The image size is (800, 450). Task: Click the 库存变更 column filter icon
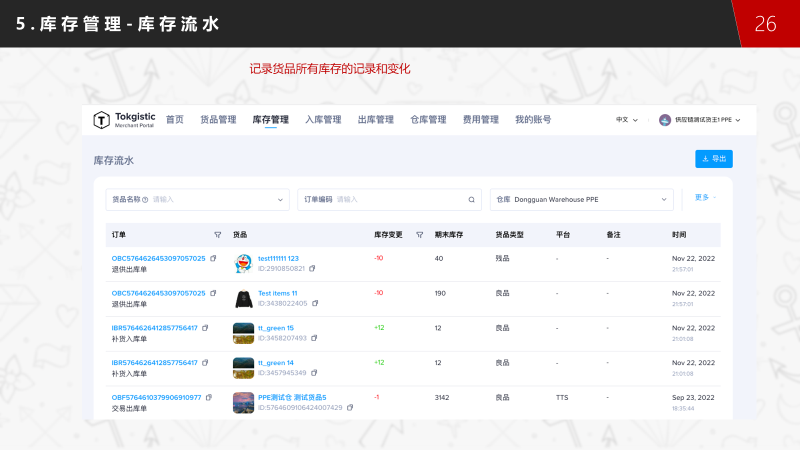pos(419,235)
